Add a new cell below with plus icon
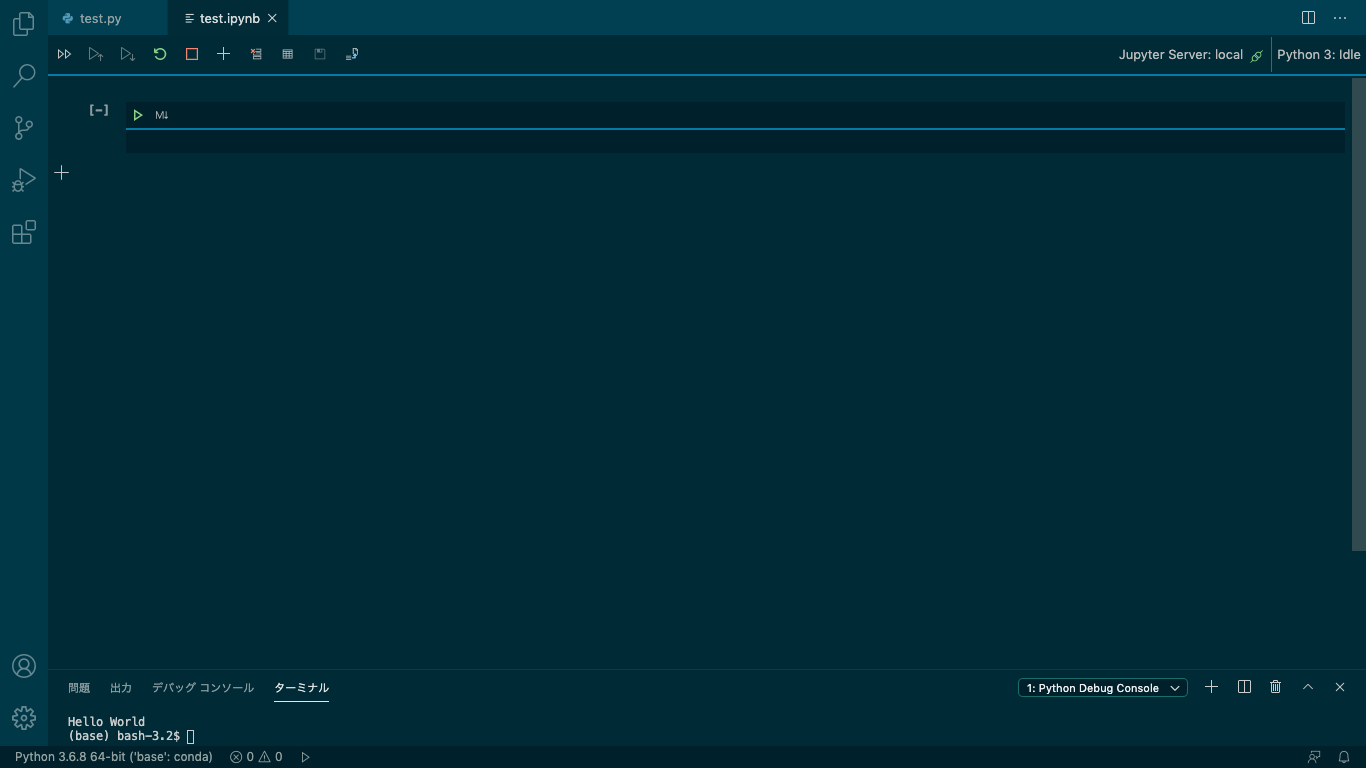This screenshot has width=1366, height=768. (x=61, y=172)
